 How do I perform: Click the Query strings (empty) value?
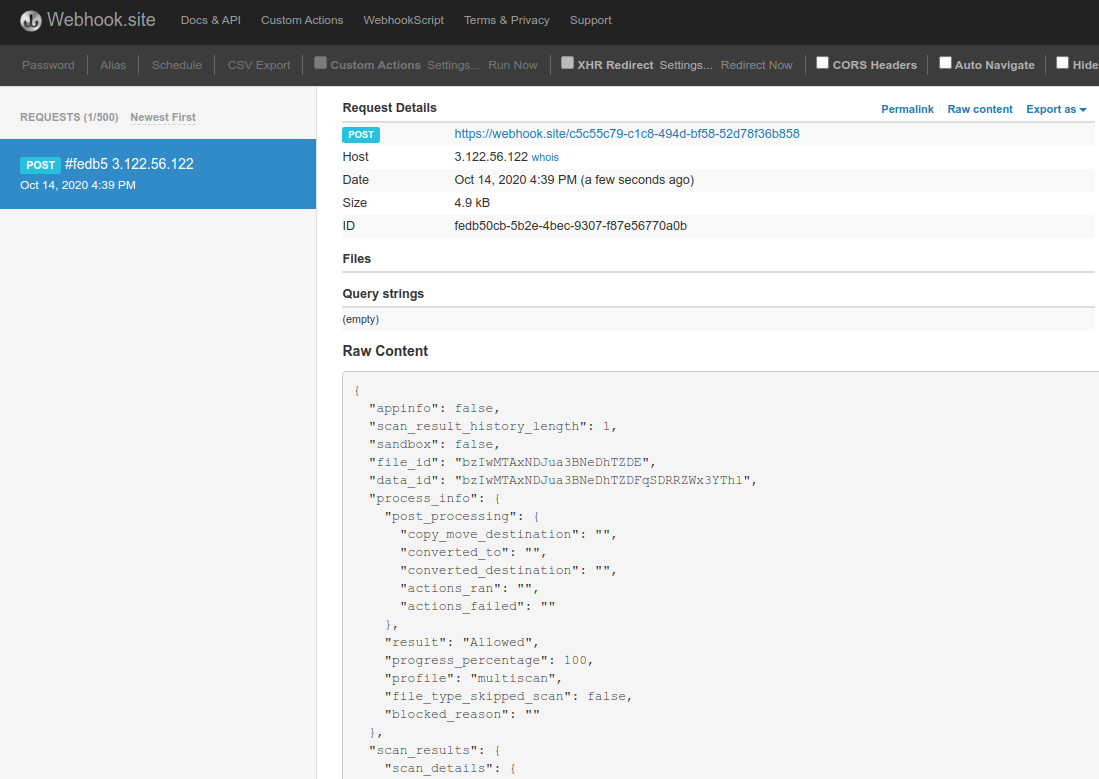(x=361, y=319)
